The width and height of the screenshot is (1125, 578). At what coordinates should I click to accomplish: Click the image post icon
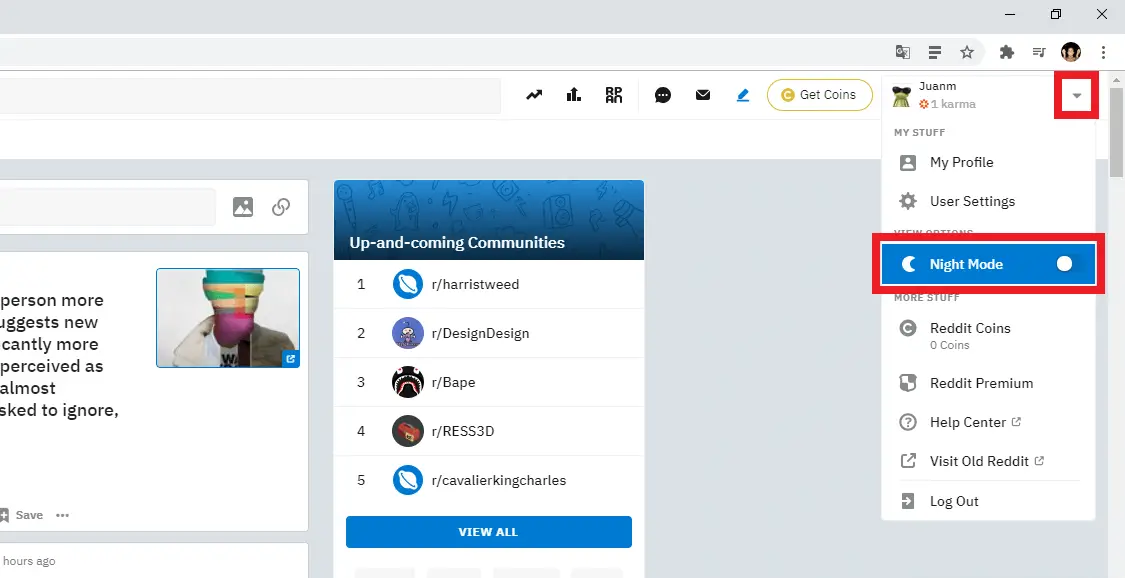(x=243, y=207)
